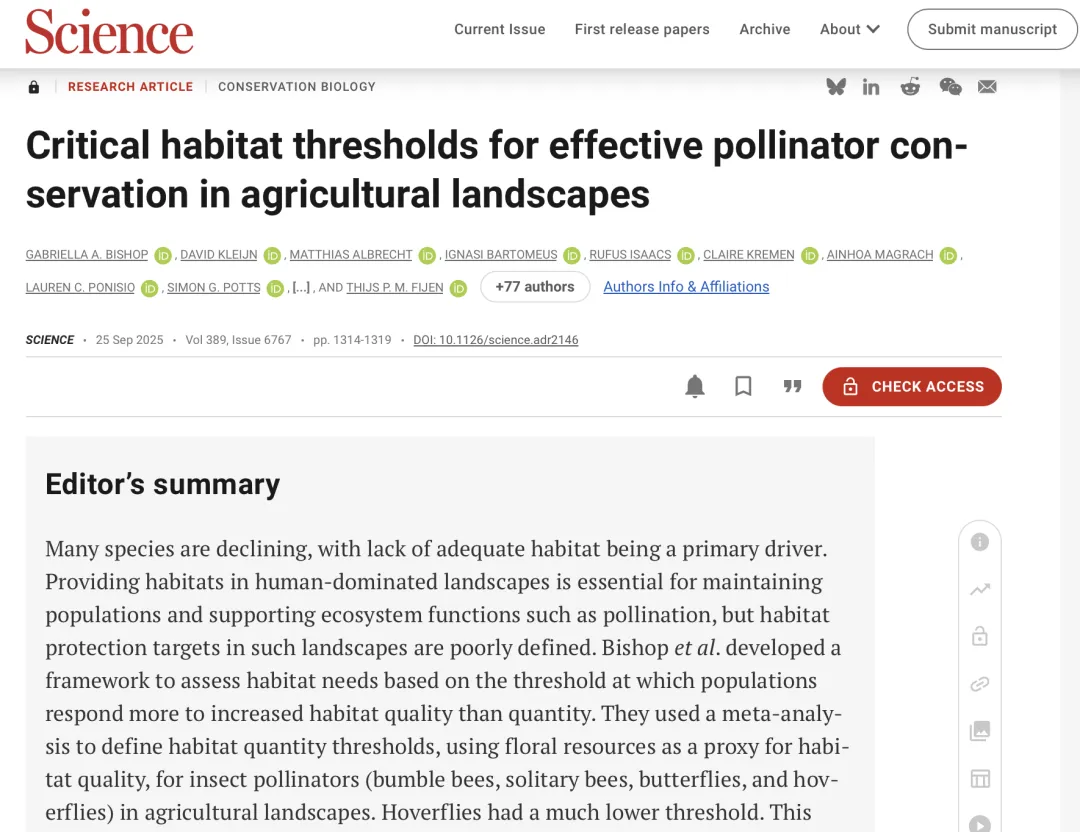Share article on Reddit icon
Screen dimensions: 1080x832
coord(910,87)
